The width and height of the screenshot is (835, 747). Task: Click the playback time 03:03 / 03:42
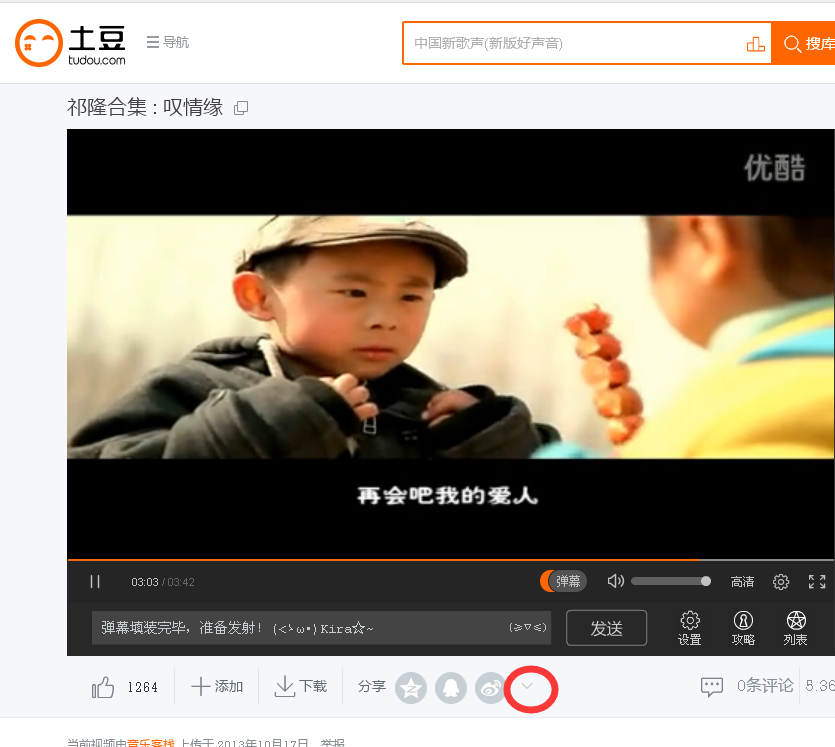coord(163,582)
